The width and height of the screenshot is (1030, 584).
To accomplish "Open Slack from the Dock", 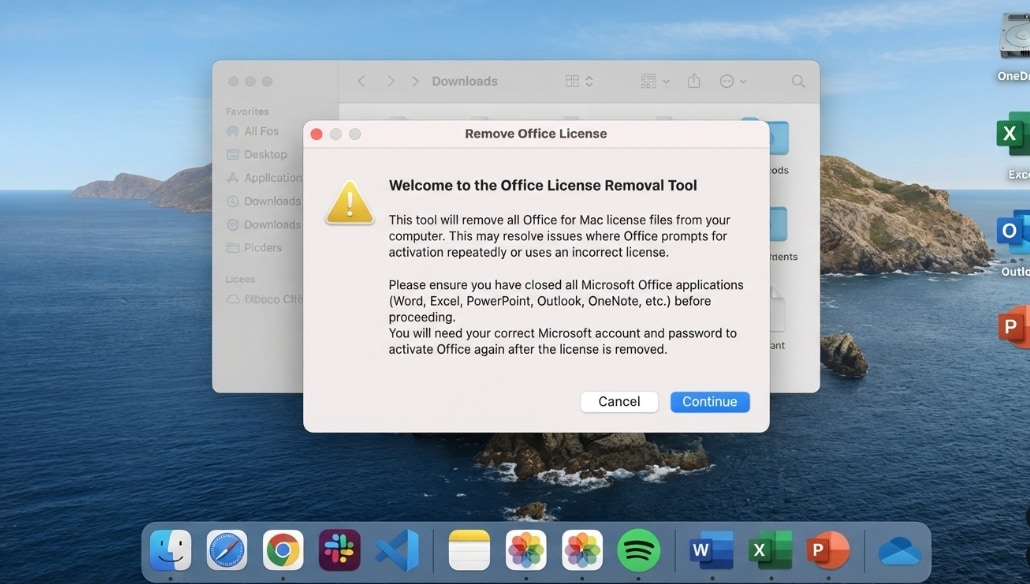I will (340, 550).
